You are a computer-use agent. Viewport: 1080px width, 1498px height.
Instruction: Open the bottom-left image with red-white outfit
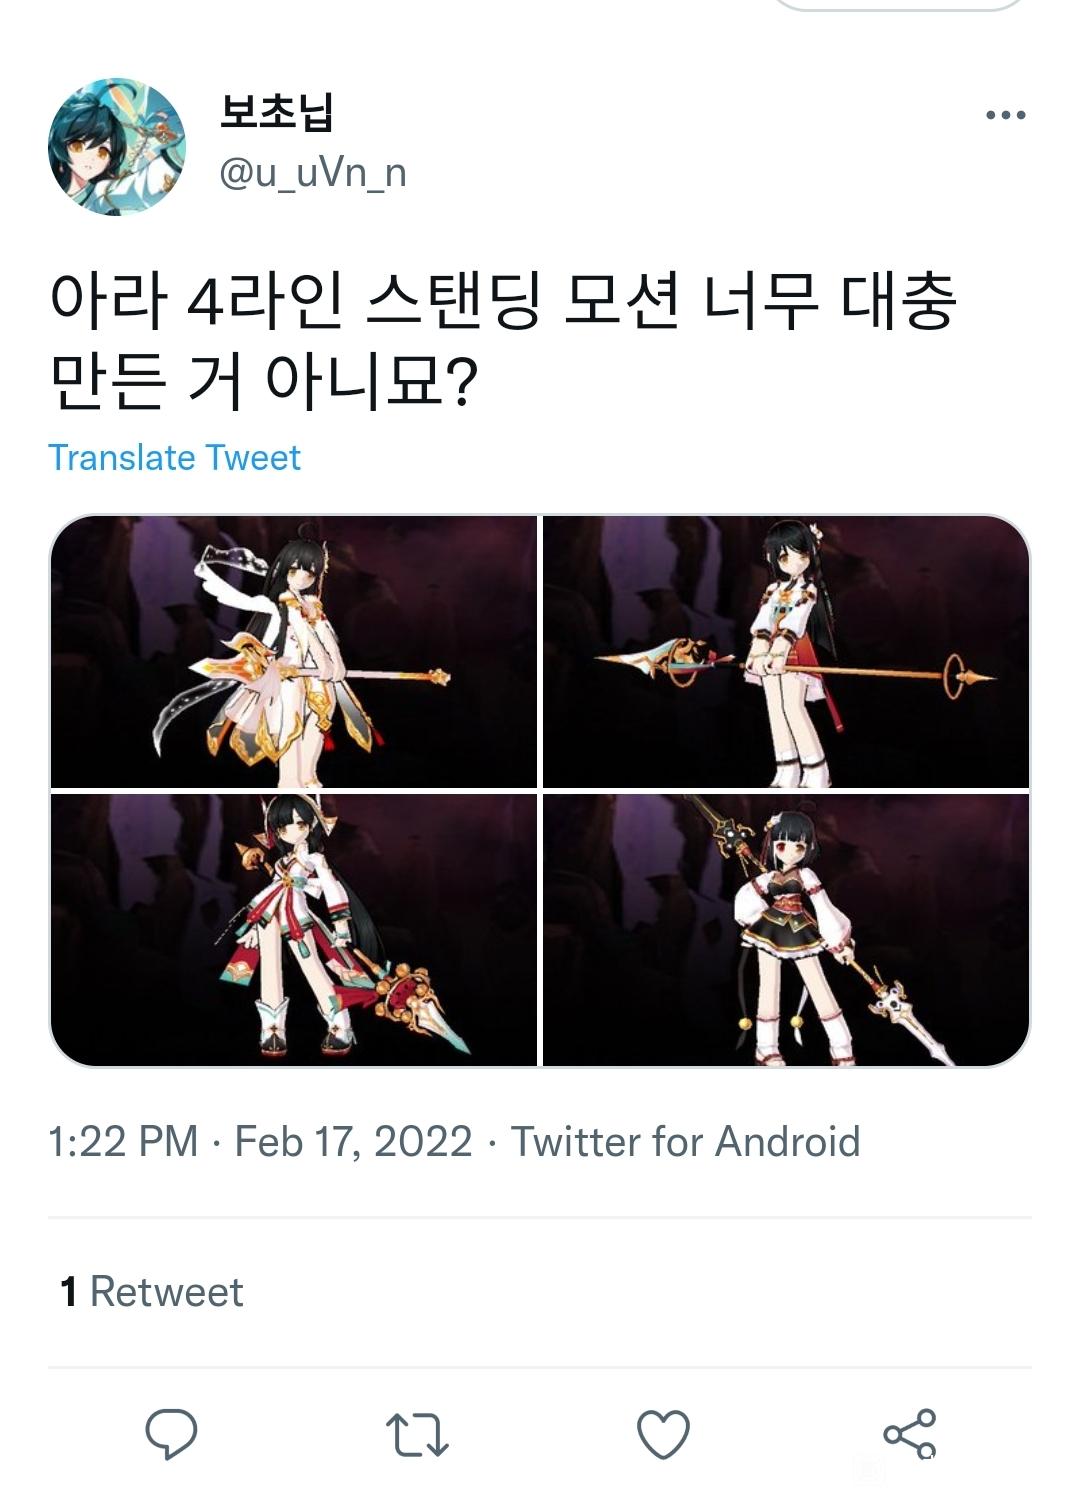click(x=294, y=930)
